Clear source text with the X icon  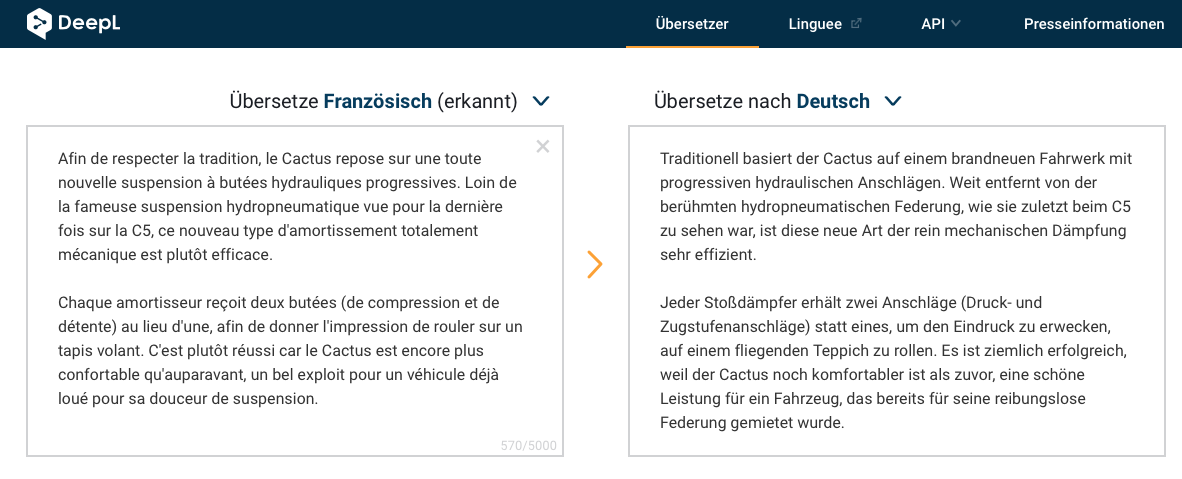(x=543, y=146)
